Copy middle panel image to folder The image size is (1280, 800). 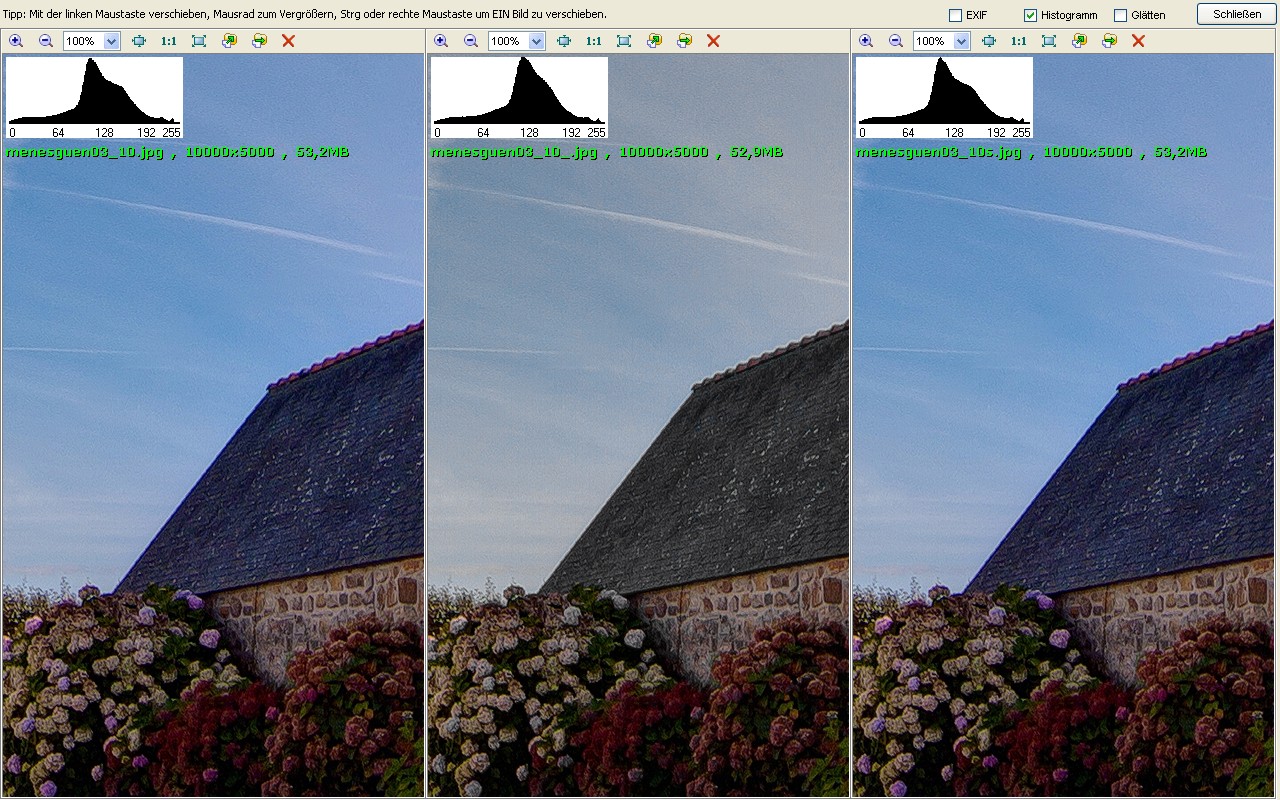[x=654, y=41]
